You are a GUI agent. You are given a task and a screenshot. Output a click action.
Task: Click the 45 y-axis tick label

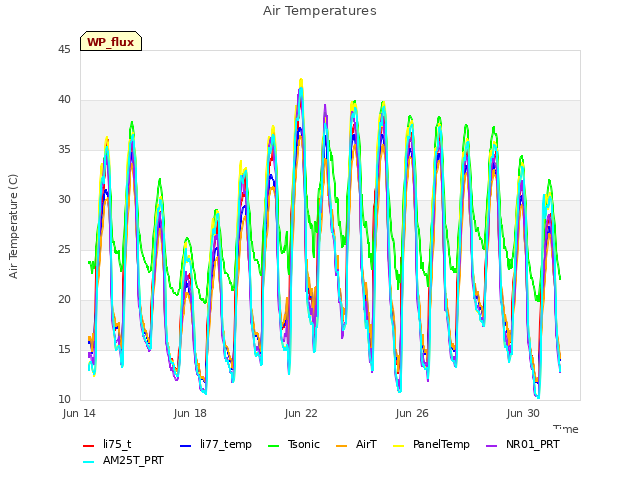pos(64,50)
